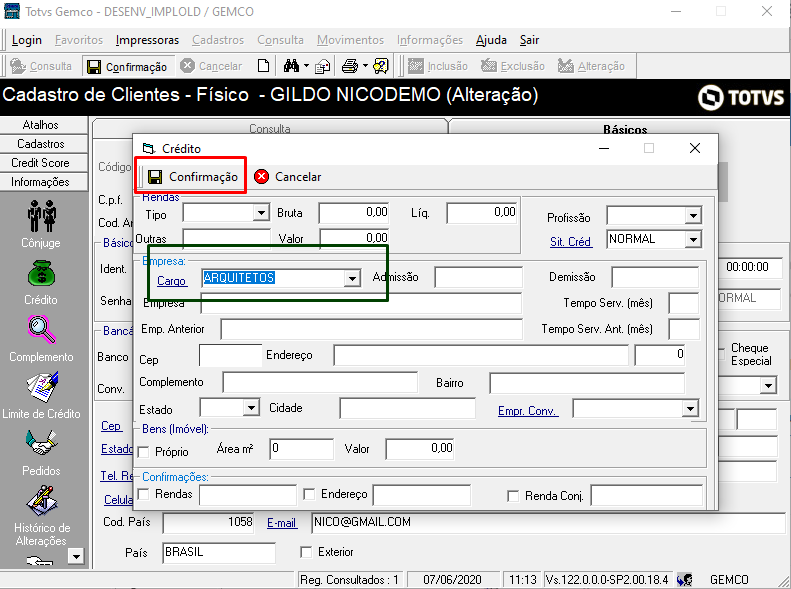Click the Credit Score sidebar button

(44, 163)
